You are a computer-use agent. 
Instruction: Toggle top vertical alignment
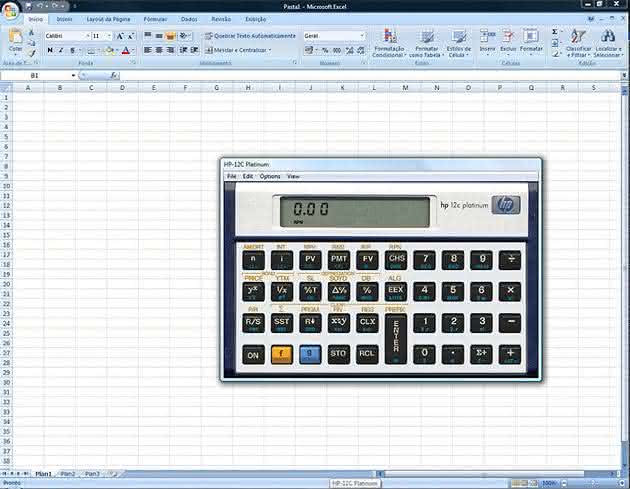pos(148,36)
